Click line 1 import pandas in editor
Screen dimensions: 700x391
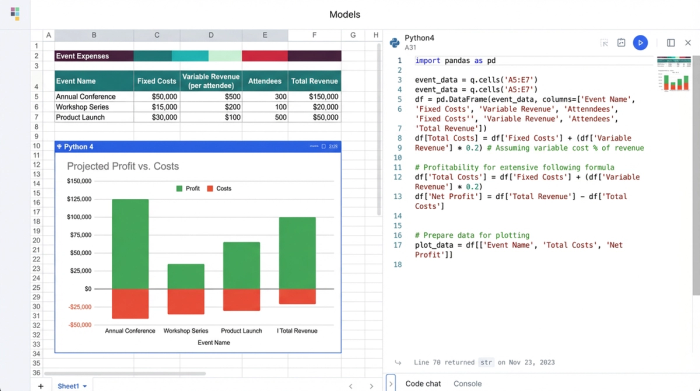coord(455,60)
